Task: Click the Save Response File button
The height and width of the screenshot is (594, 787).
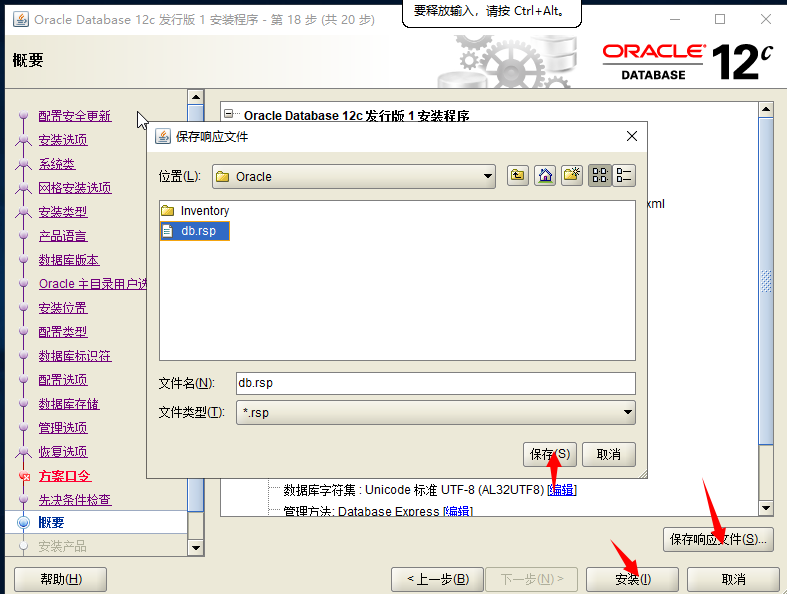Action: [x=718, y=539]
